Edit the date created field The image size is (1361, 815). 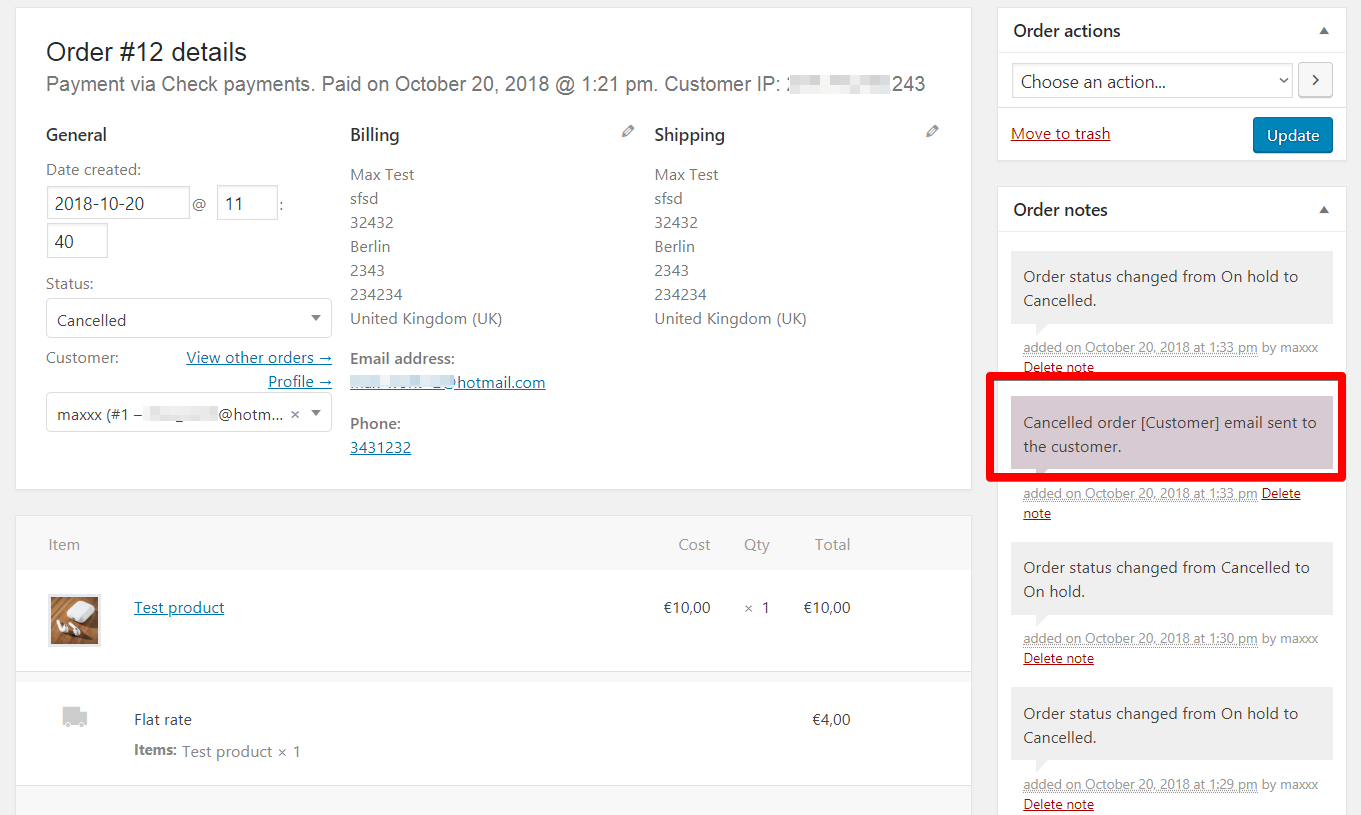pyautogui.click(x=118, y=203)
